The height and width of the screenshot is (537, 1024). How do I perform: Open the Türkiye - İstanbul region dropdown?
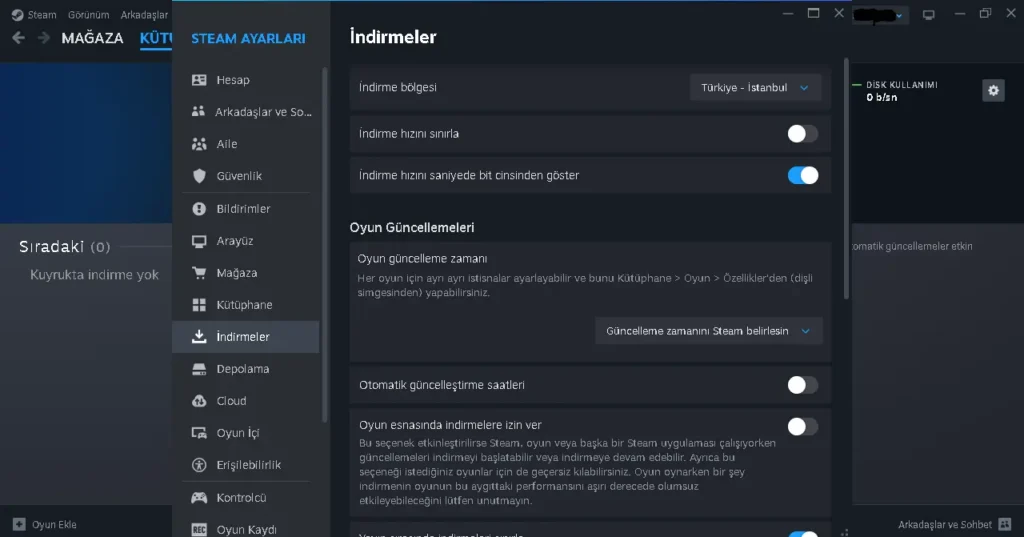pyautogui.click(x=755, y=88)
